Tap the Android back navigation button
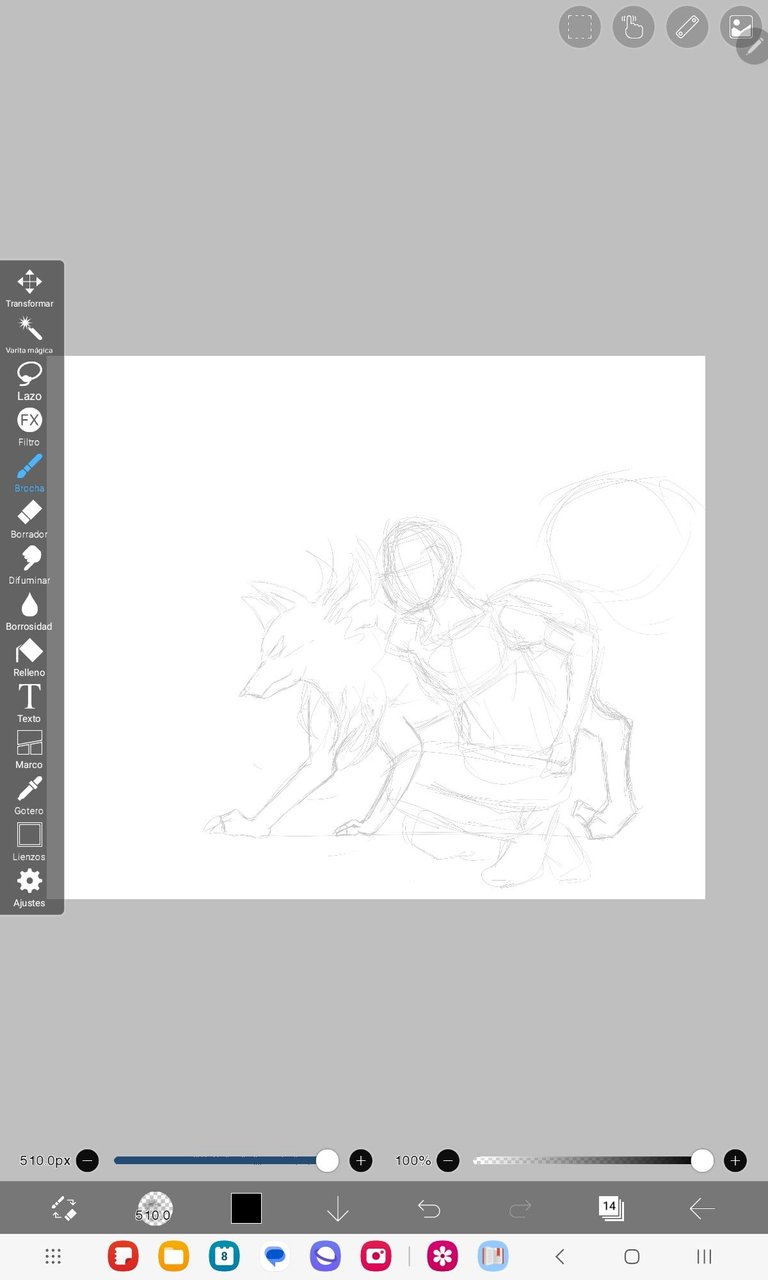The image size is (768, 1280). pyautogui.click(x=560, y=1256)
